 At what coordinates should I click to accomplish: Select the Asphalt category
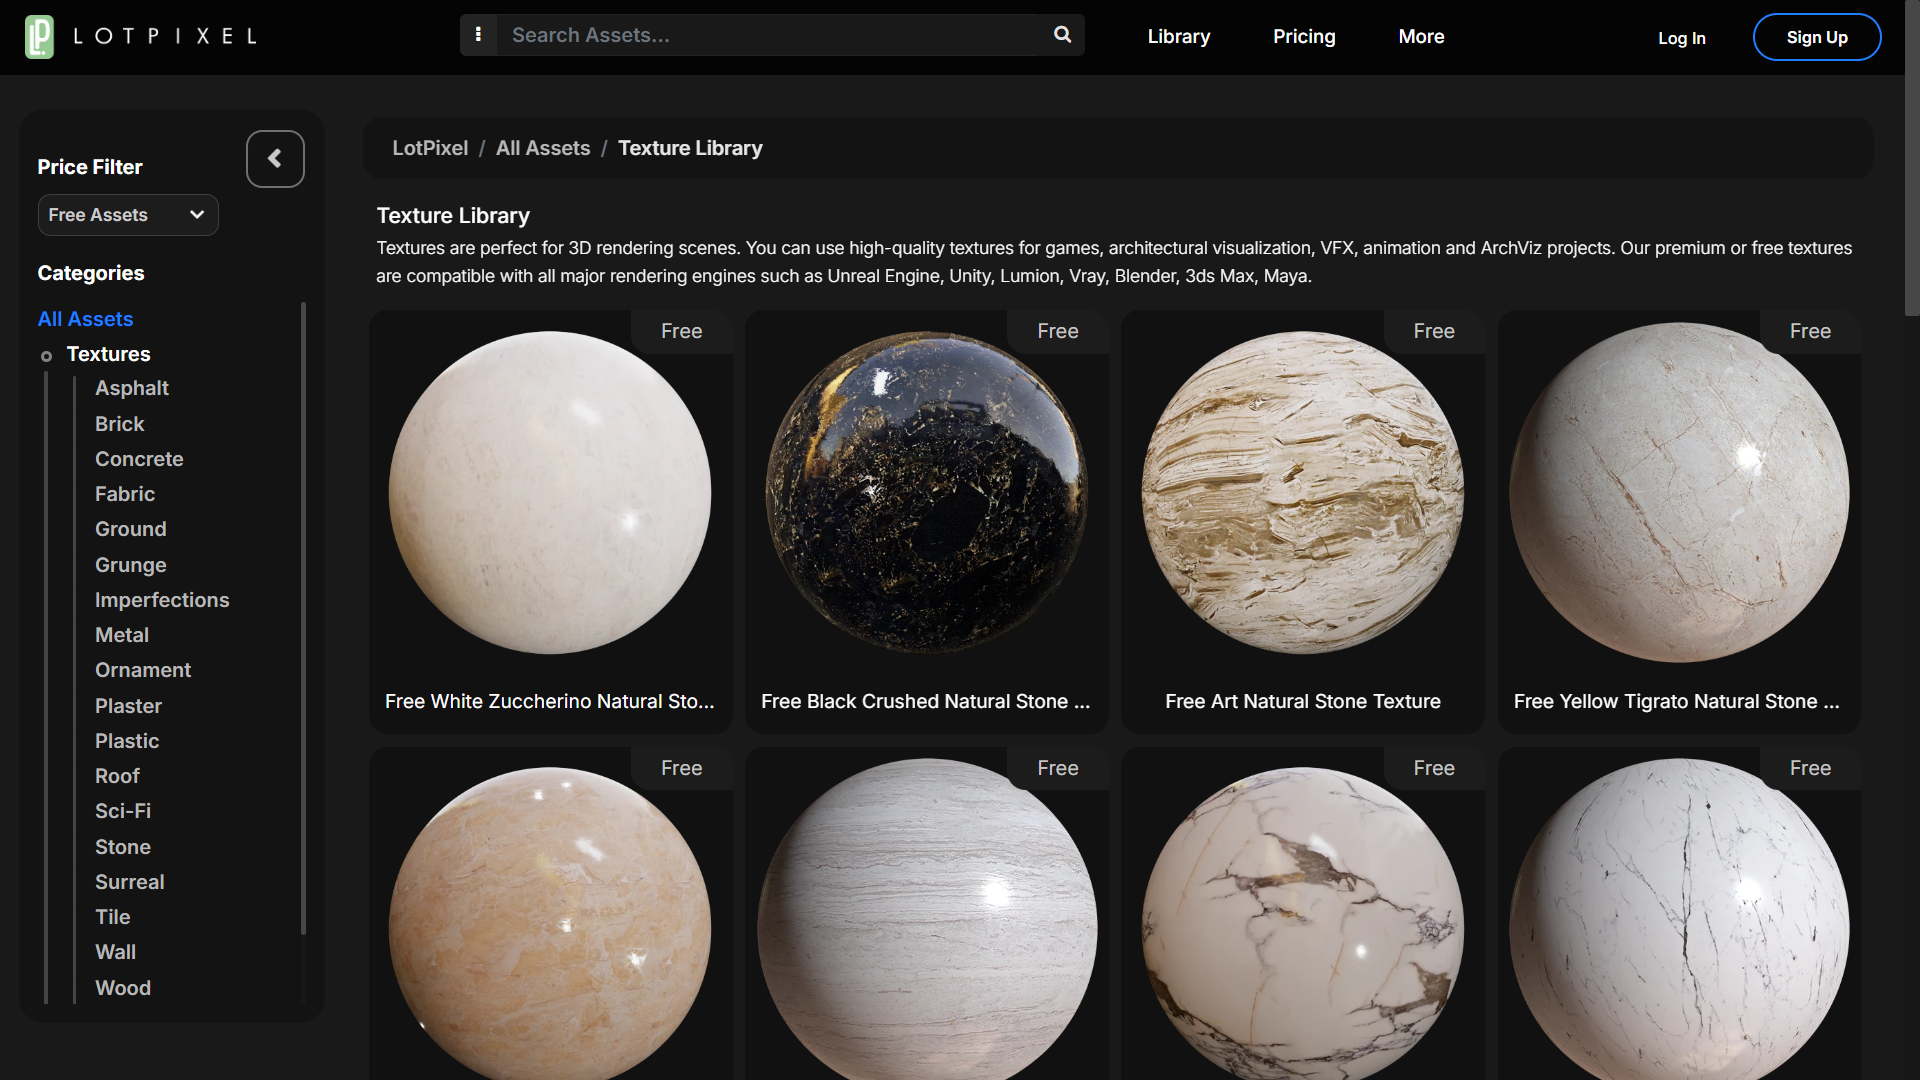click(x=132, y=388)
